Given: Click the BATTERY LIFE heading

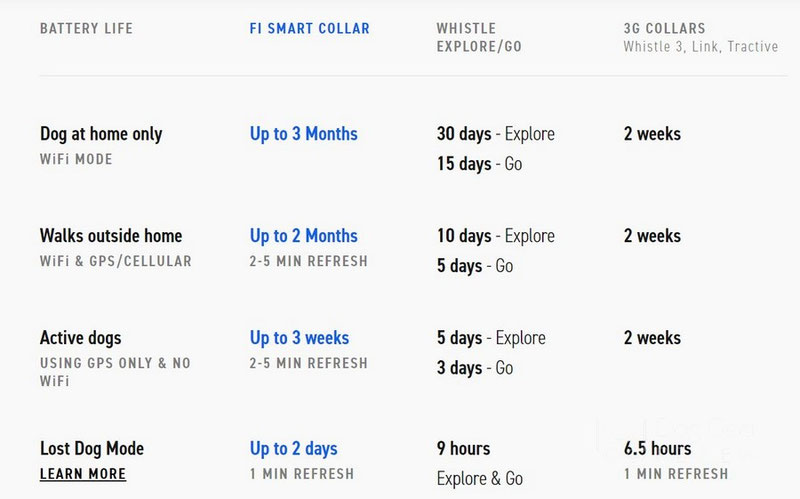Looking at the screenshot, I should pyautogui.click(x=86, y=29).
